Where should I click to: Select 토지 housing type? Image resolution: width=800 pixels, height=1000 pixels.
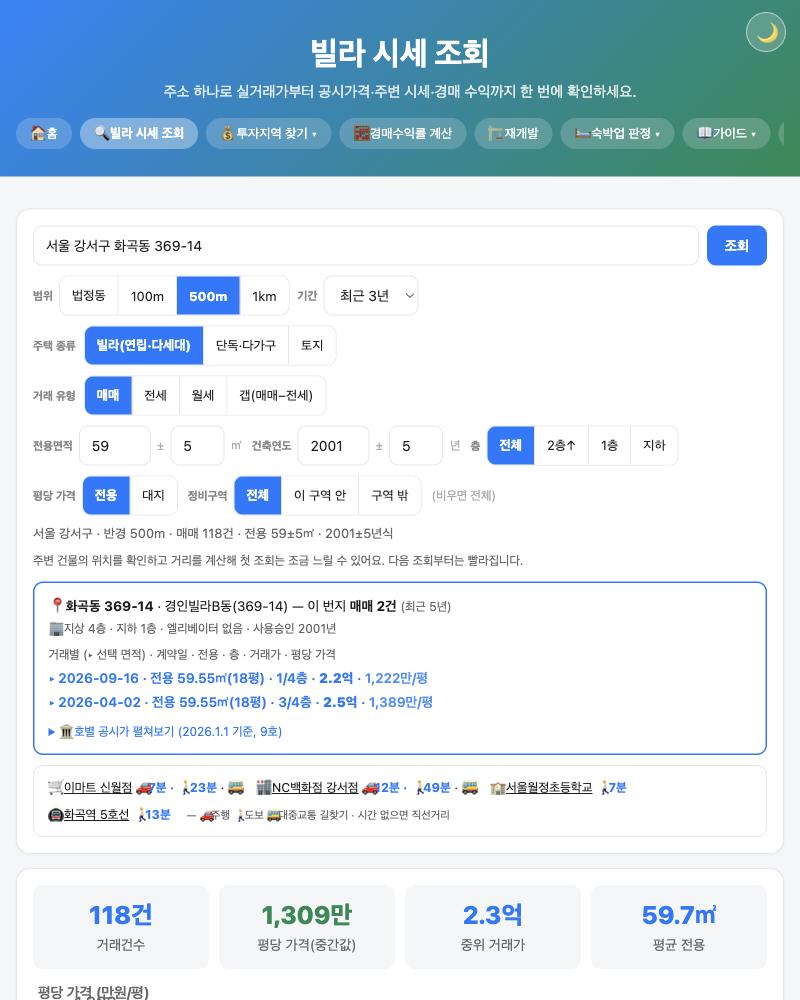point(312,345)
